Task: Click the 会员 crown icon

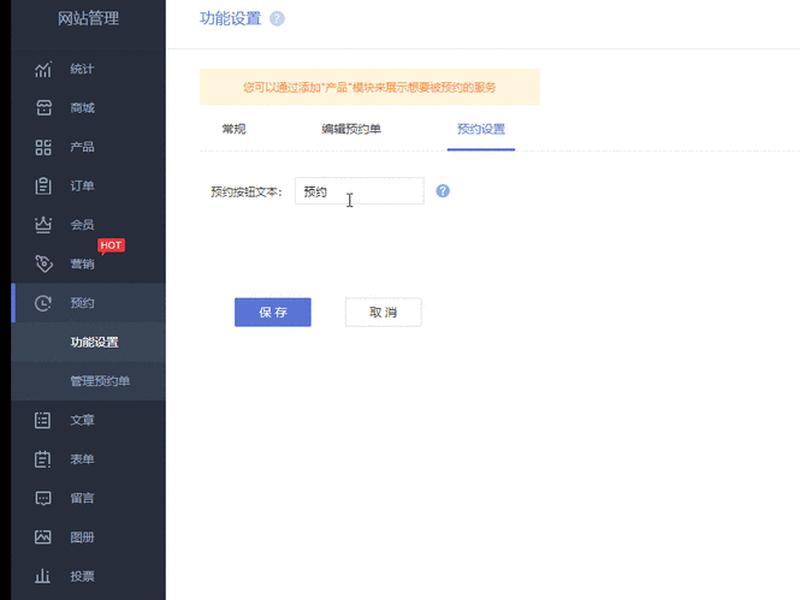Action: click(43, 224)
